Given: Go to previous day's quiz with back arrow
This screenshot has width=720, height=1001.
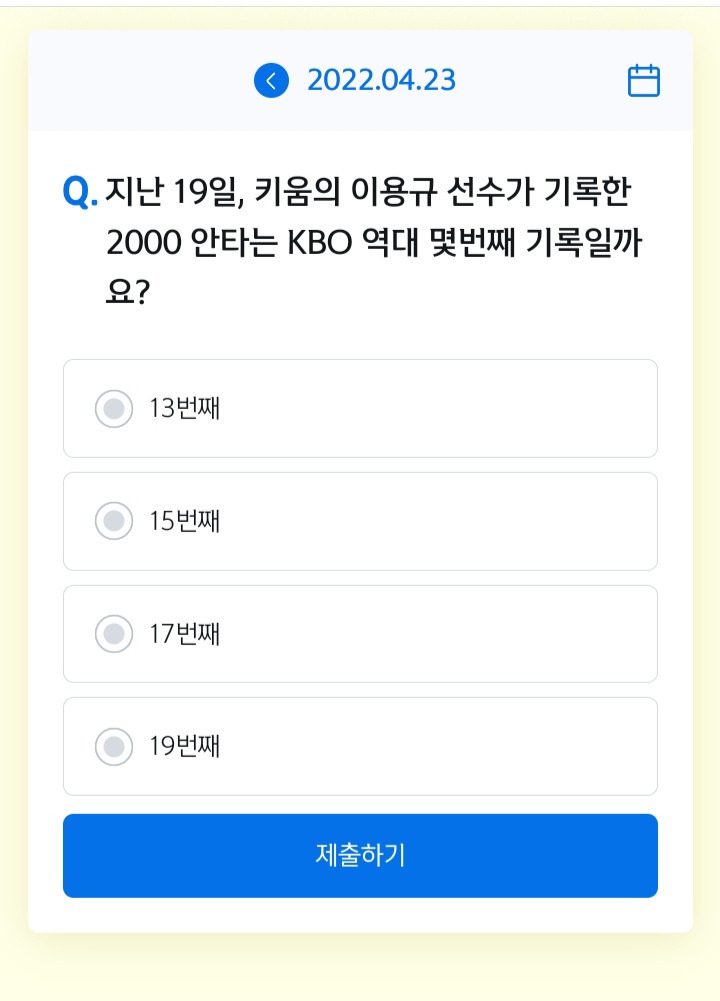Looking at the screenshot, I should point(271,80).
